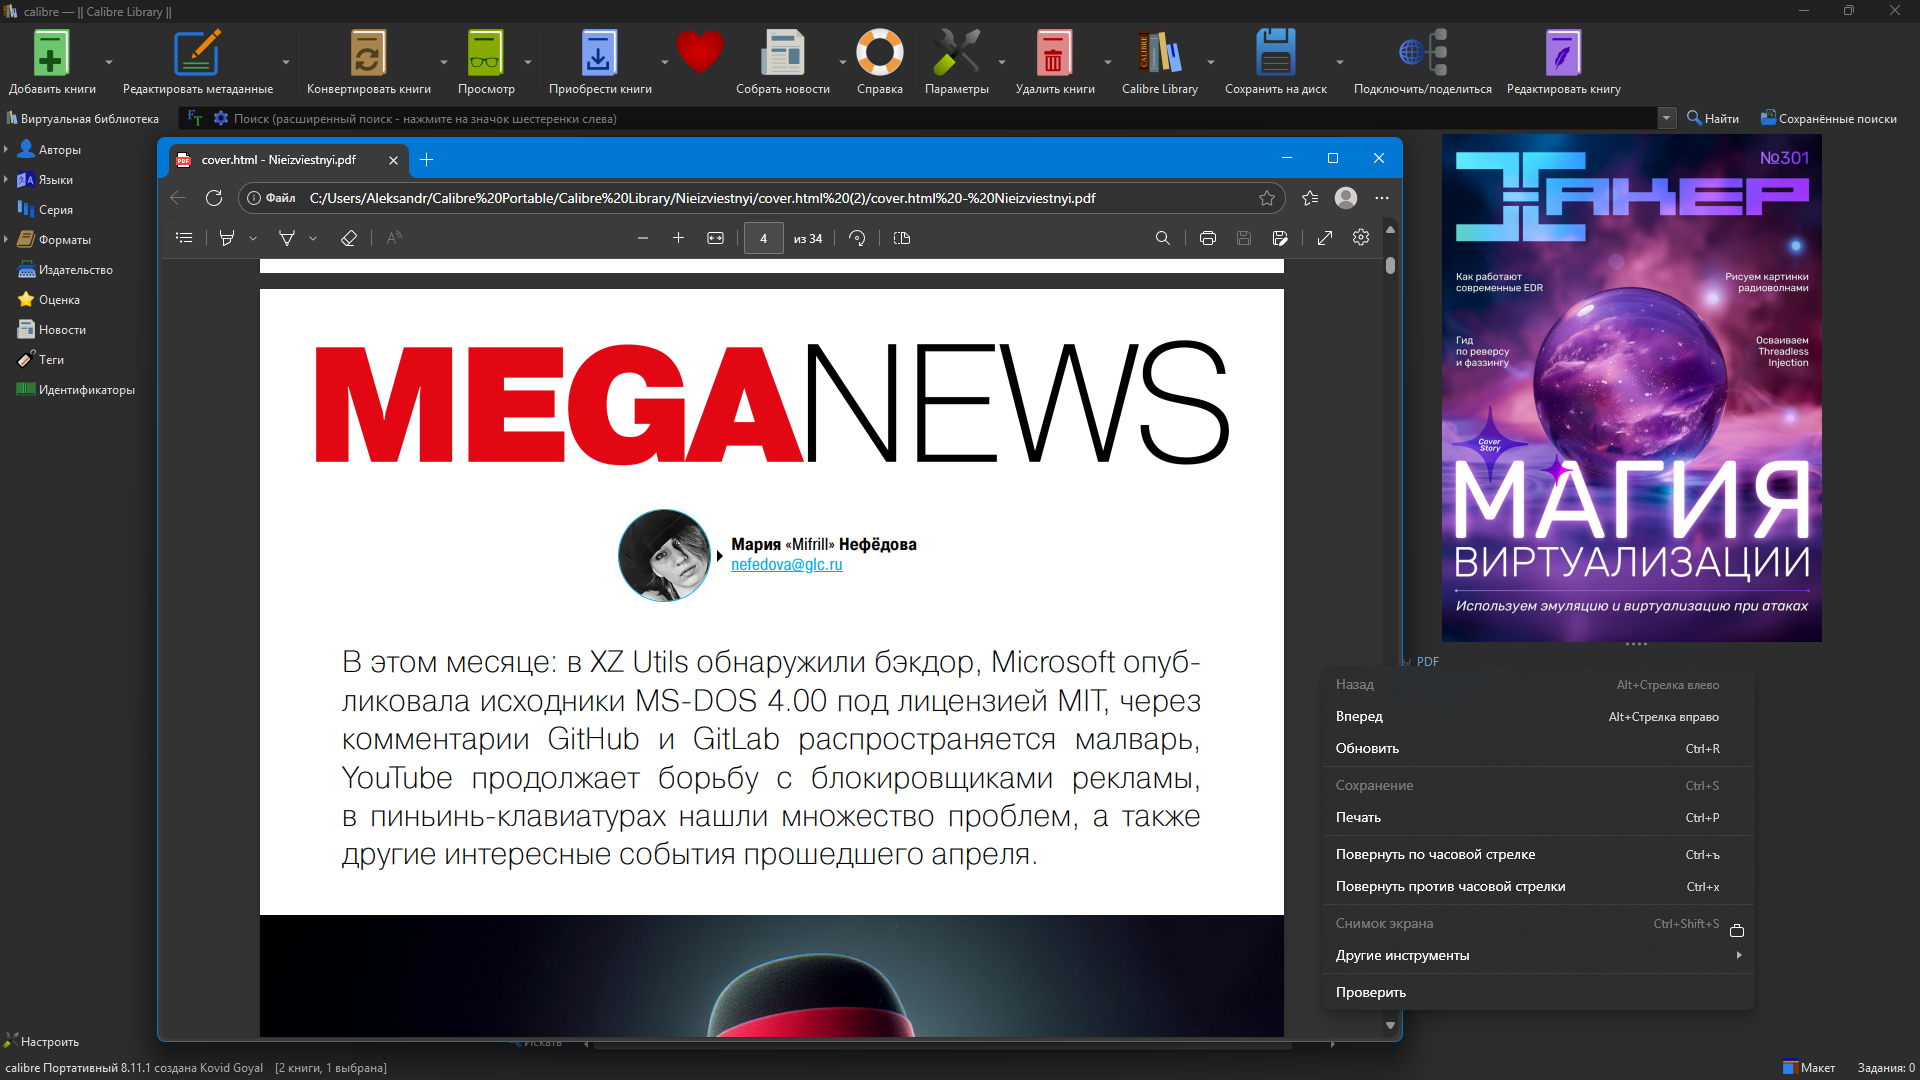Click the PDF page number field
This screenshot has height=1080, width=1920.
tap(763, 238)
